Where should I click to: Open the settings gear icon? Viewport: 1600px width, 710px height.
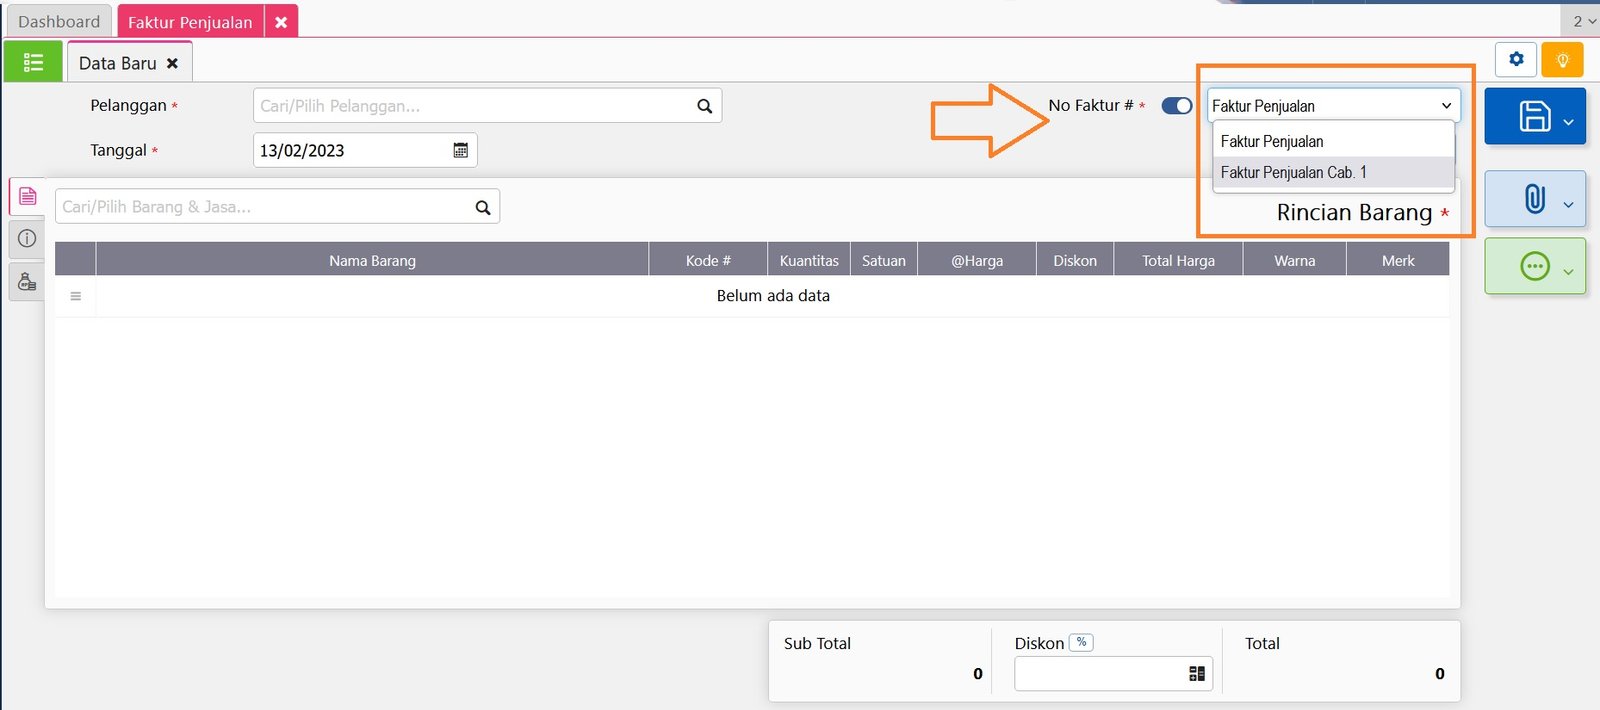[1516, 60]
